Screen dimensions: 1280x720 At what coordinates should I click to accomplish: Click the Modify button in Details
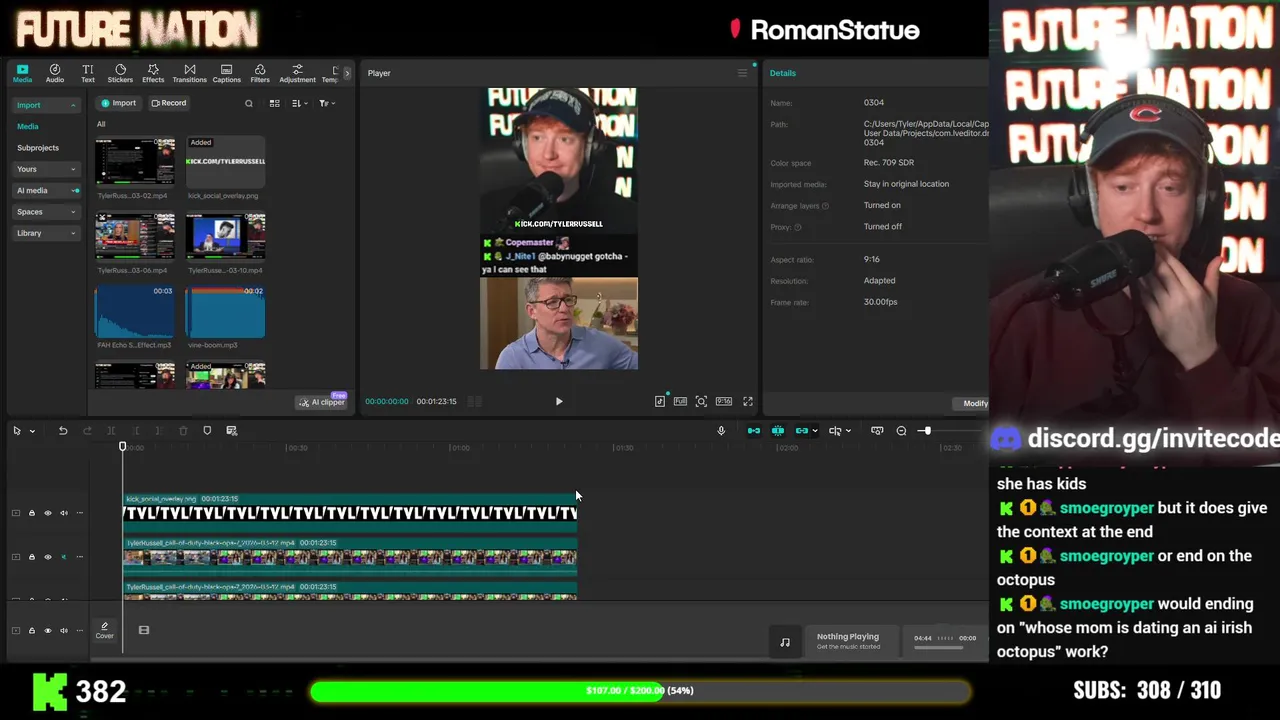[x=973, y=403]
